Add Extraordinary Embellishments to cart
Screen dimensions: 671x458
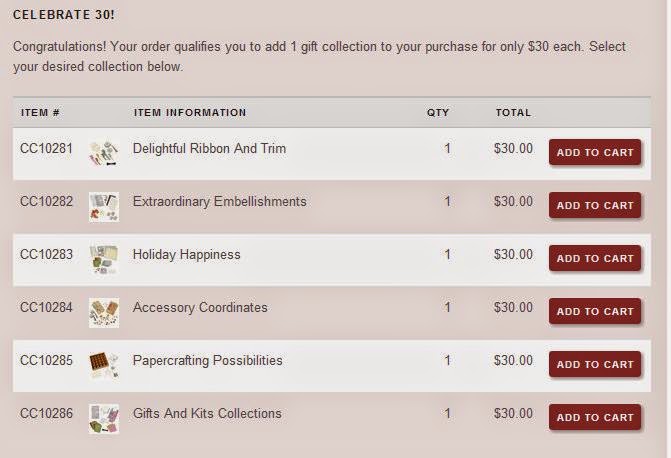(595, 205)
